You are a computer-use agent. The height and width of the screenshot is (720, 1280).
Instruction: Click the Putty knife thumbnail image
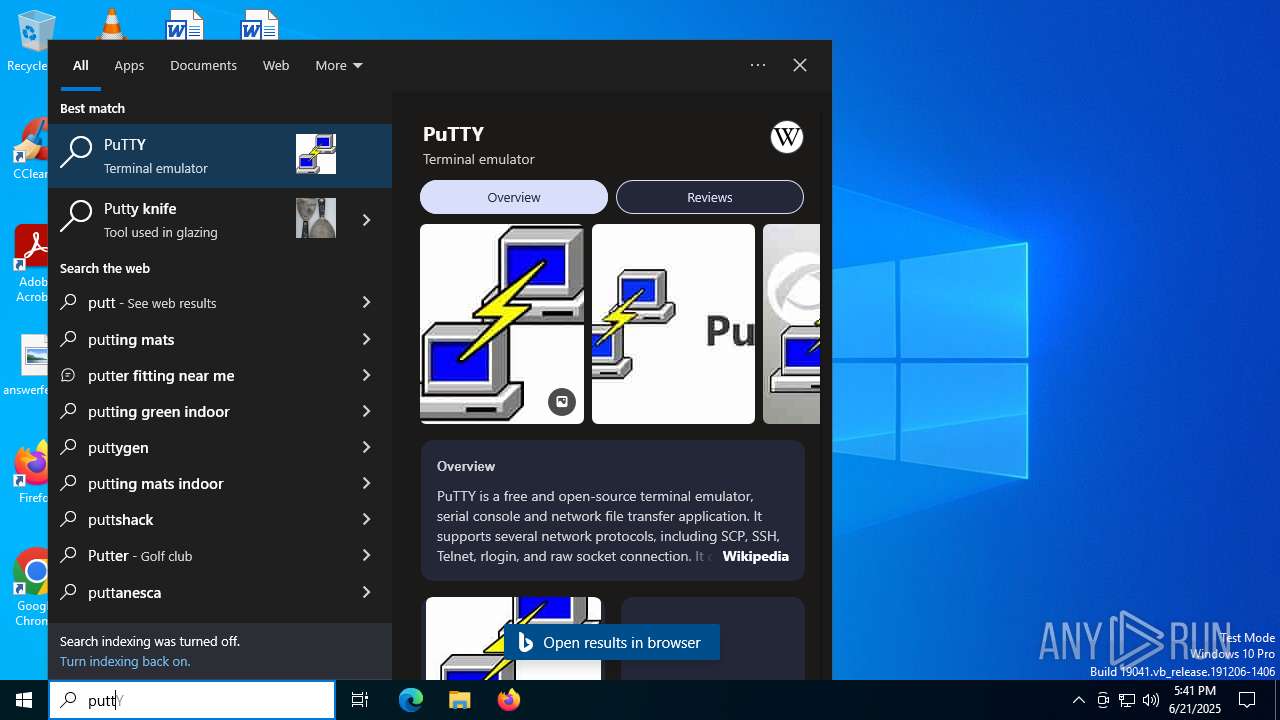click(316, 218)
